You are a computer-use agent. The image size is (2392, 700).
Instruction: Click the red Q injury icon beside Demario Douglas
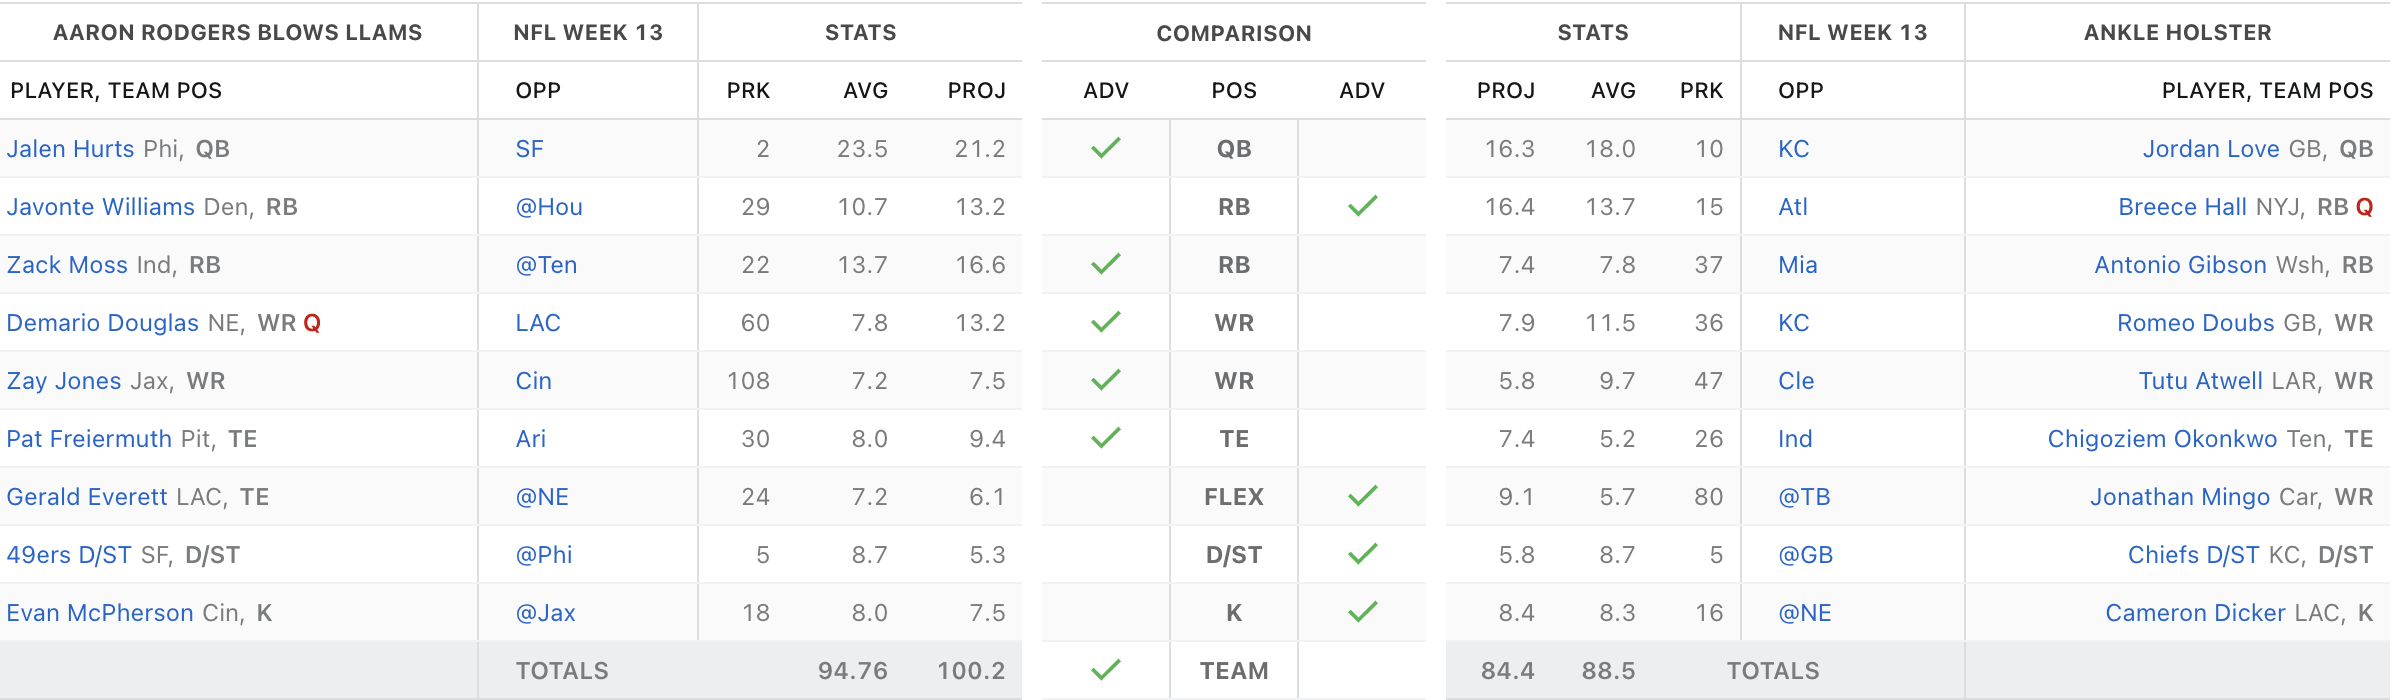312,323
